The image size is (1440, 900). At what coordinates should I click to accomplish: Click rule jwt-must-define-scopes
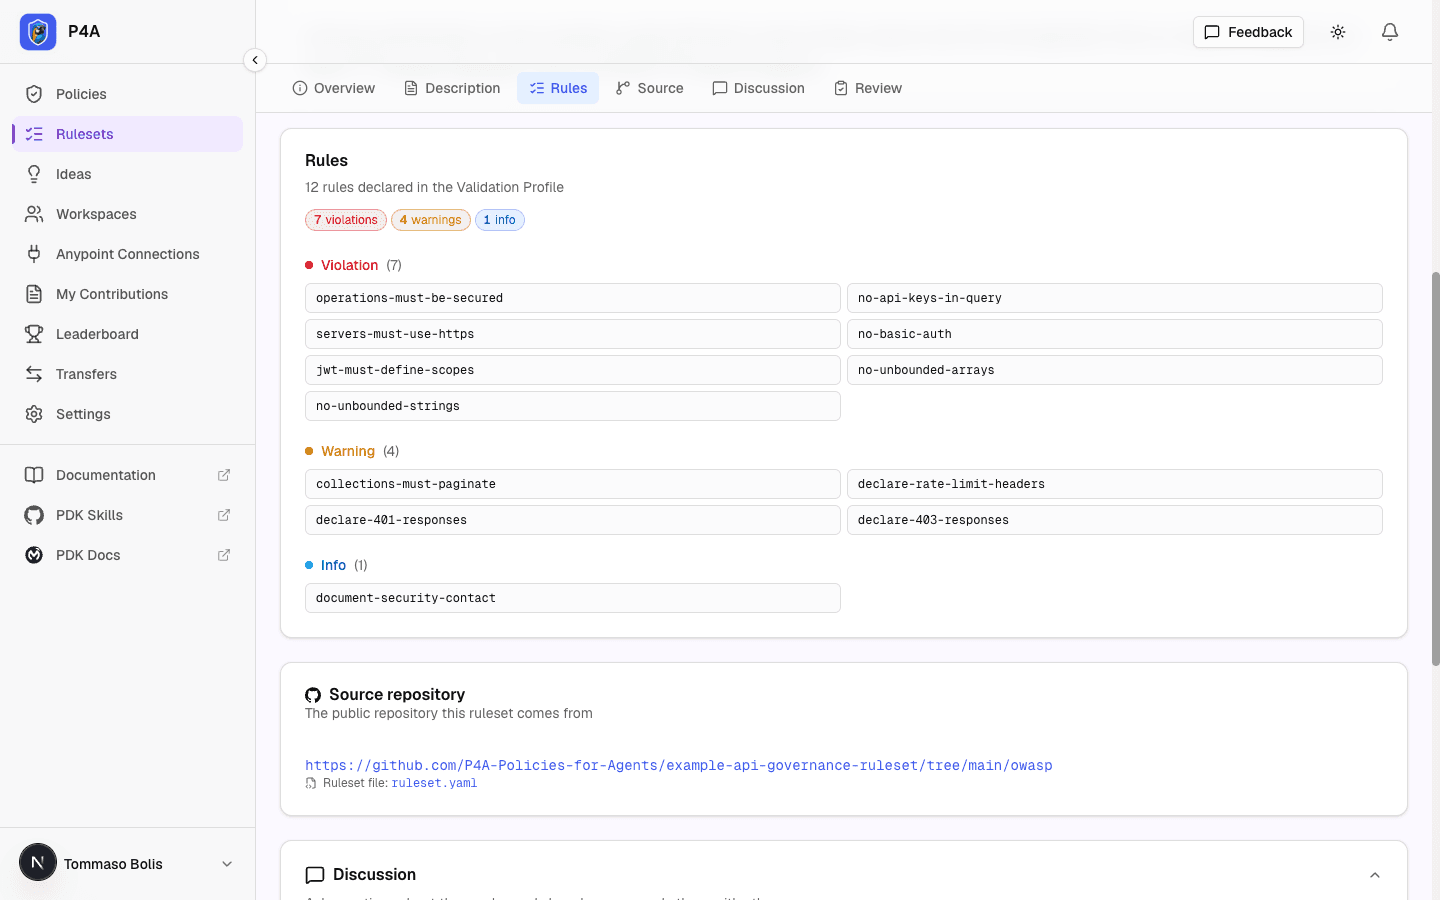click(x=573, y=370)
